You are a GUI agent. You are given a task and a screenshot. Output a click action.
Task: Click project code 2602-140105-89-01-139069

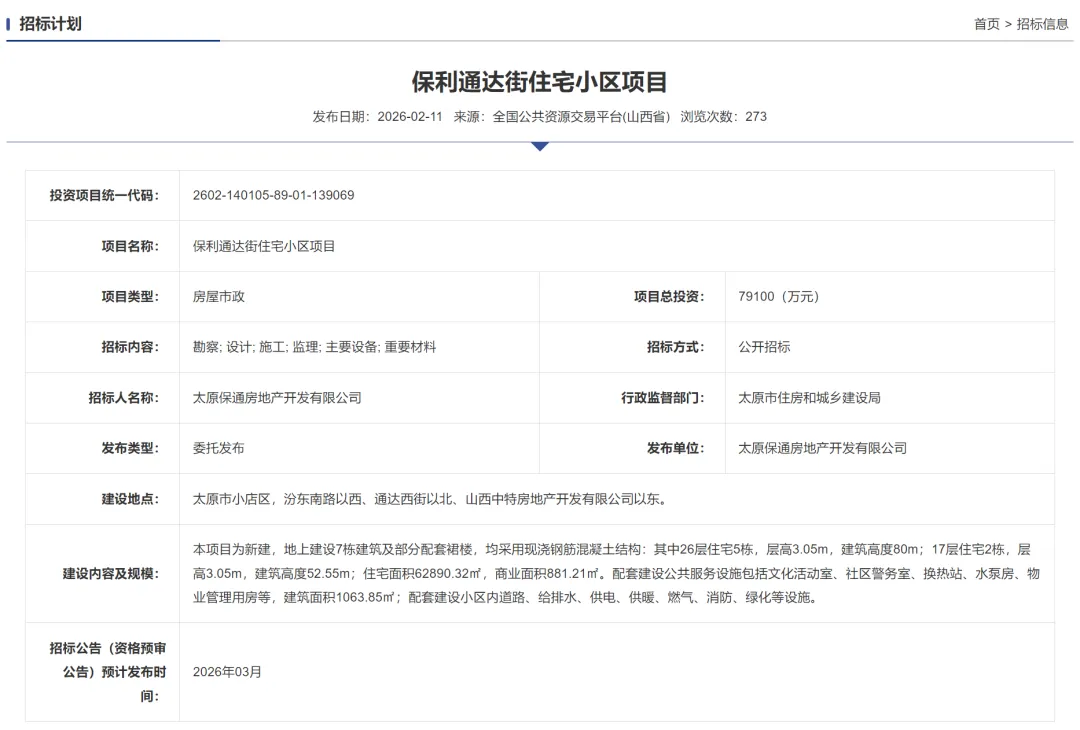click(x=273, y=196)
